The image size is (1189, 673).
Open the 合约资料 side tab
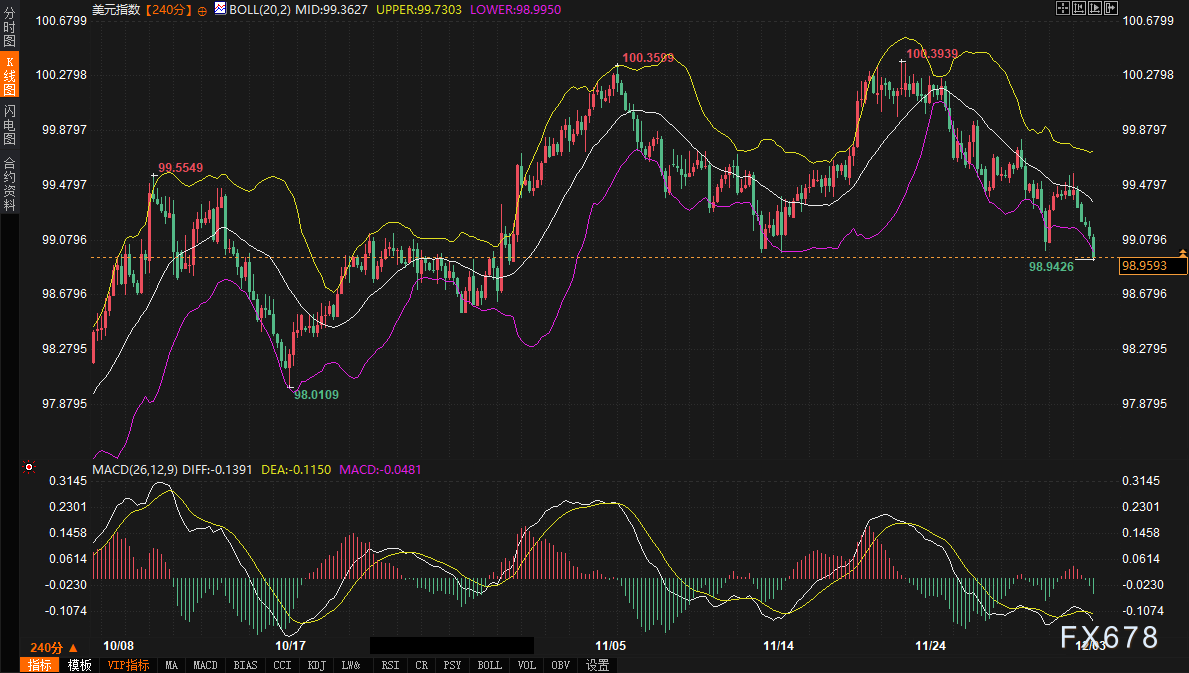(10, 183)
